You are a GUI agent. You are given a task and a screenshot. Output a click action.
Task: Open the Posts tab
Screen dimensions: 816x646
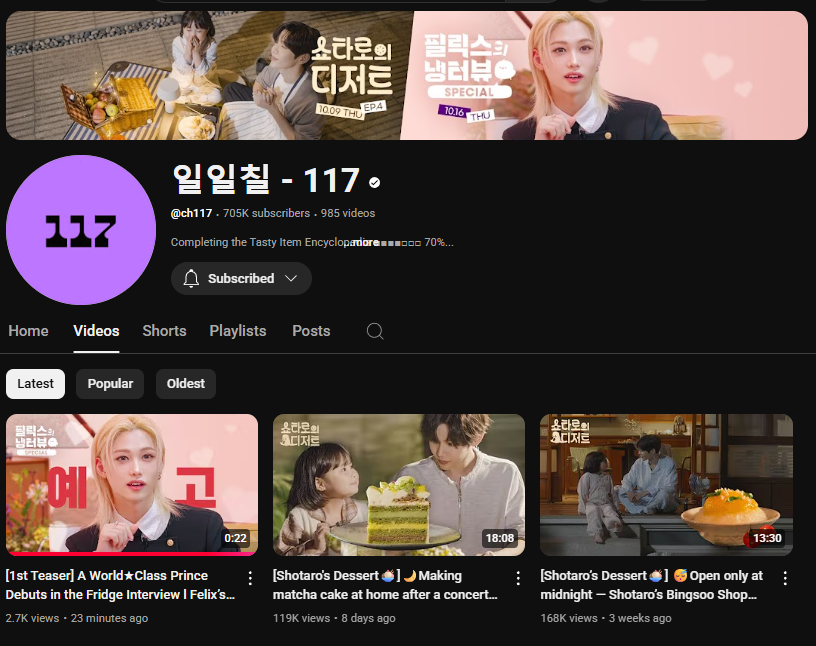[311, 331]
